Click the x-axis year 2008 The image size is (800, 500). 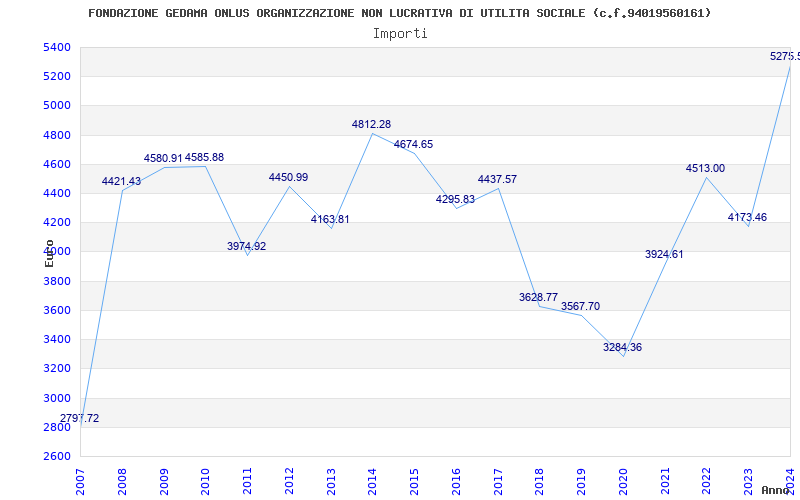click(122, 482)
